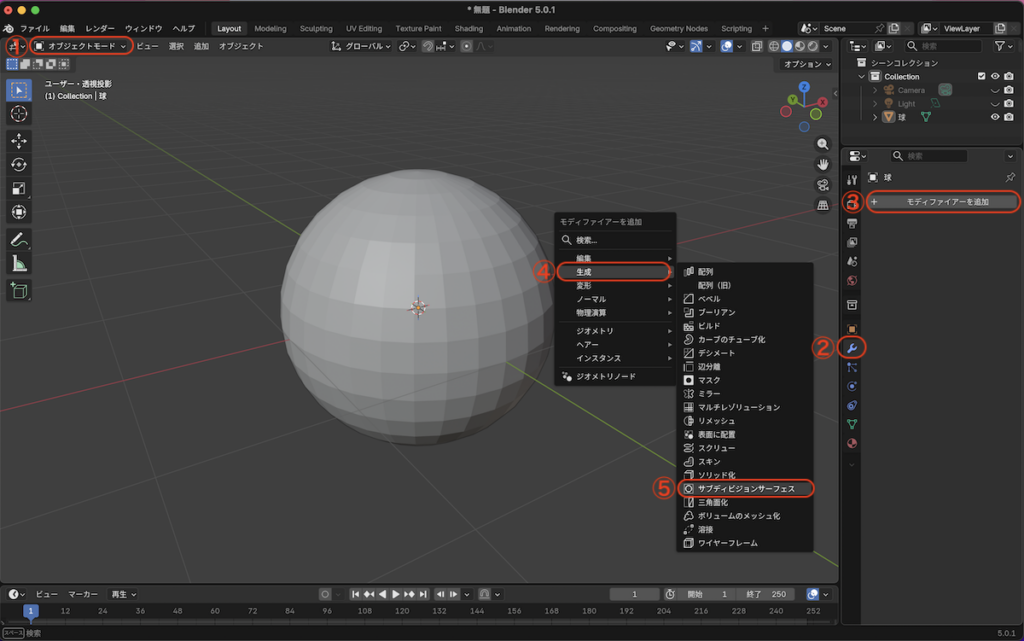Viewport: 1024px width, 641px height.
Task: Choose サブディビジョンサーフェス from the modifier list
Action: click(746, 489)
